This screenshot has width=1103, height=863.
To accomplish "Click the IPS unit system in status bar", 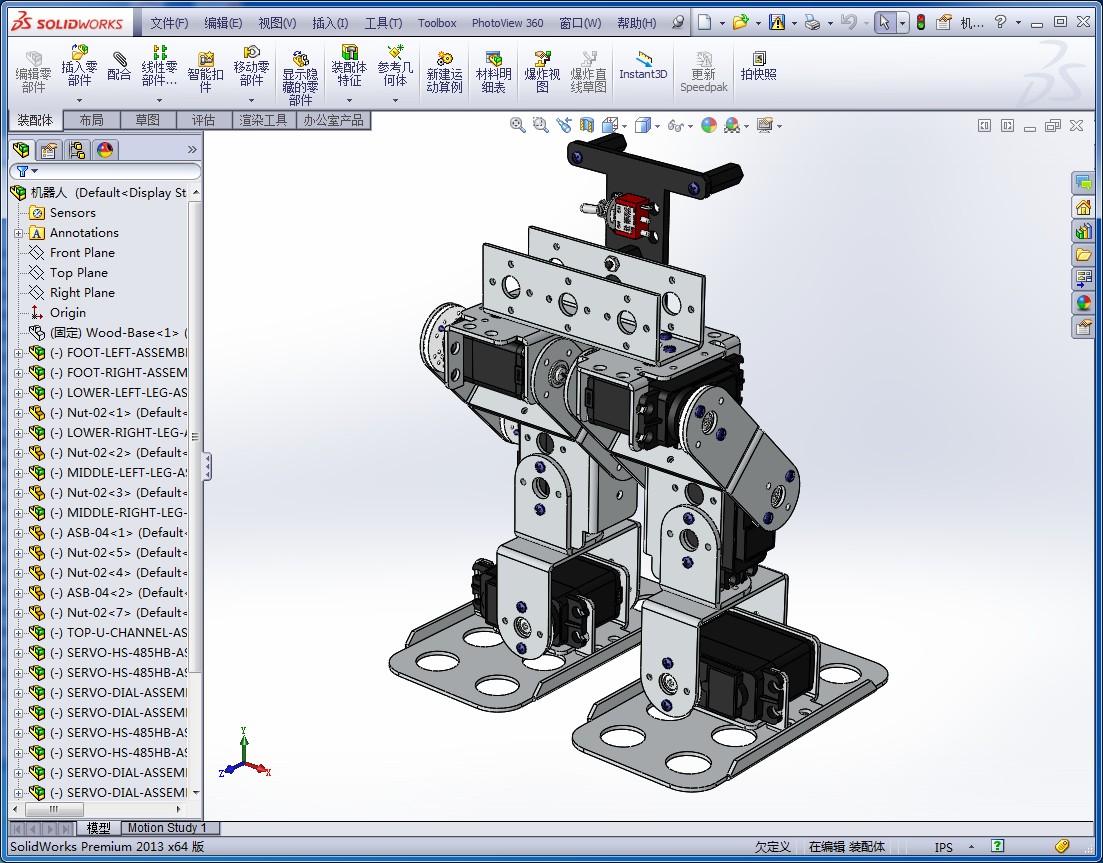I will (x=943, y=847).
